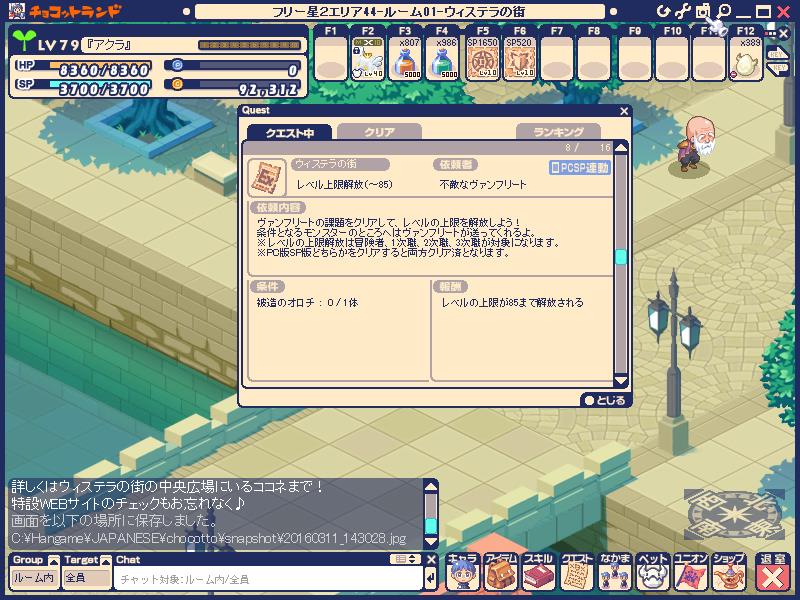Close the Quest window with the X

[x=623, y=111]
